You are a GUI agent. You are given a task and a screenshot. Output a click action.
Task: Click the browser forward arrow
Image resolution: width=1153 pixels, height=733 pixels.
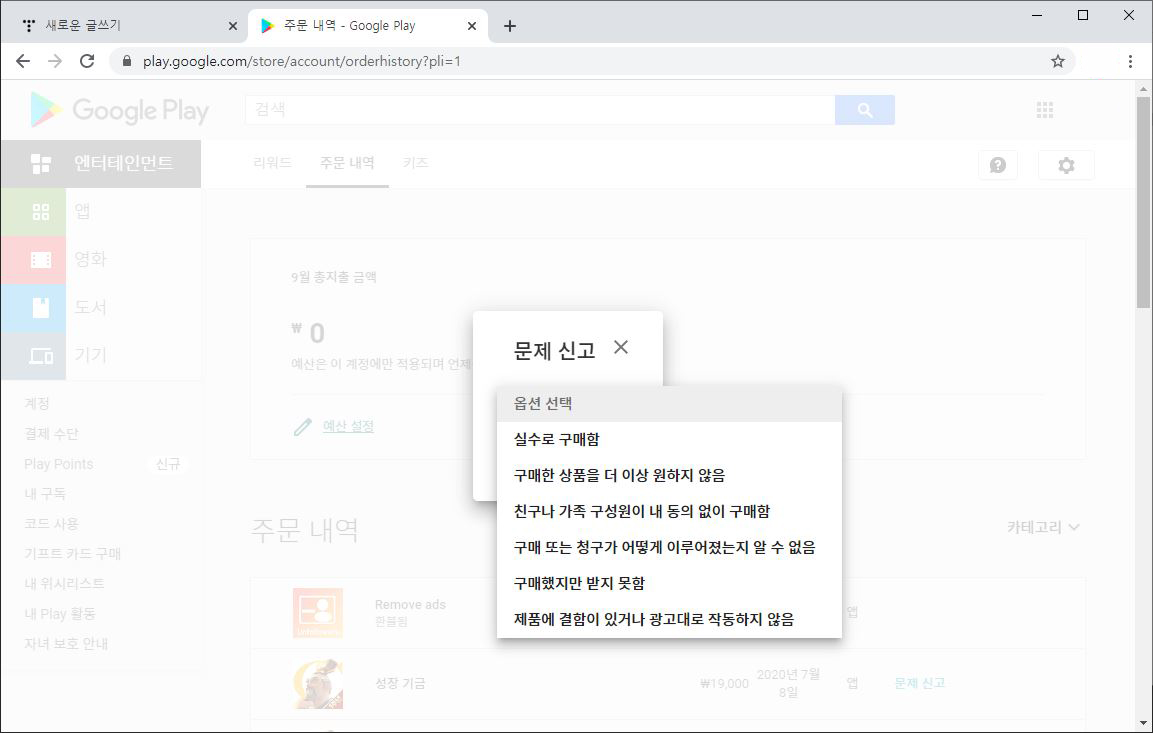tap(55, 61)
